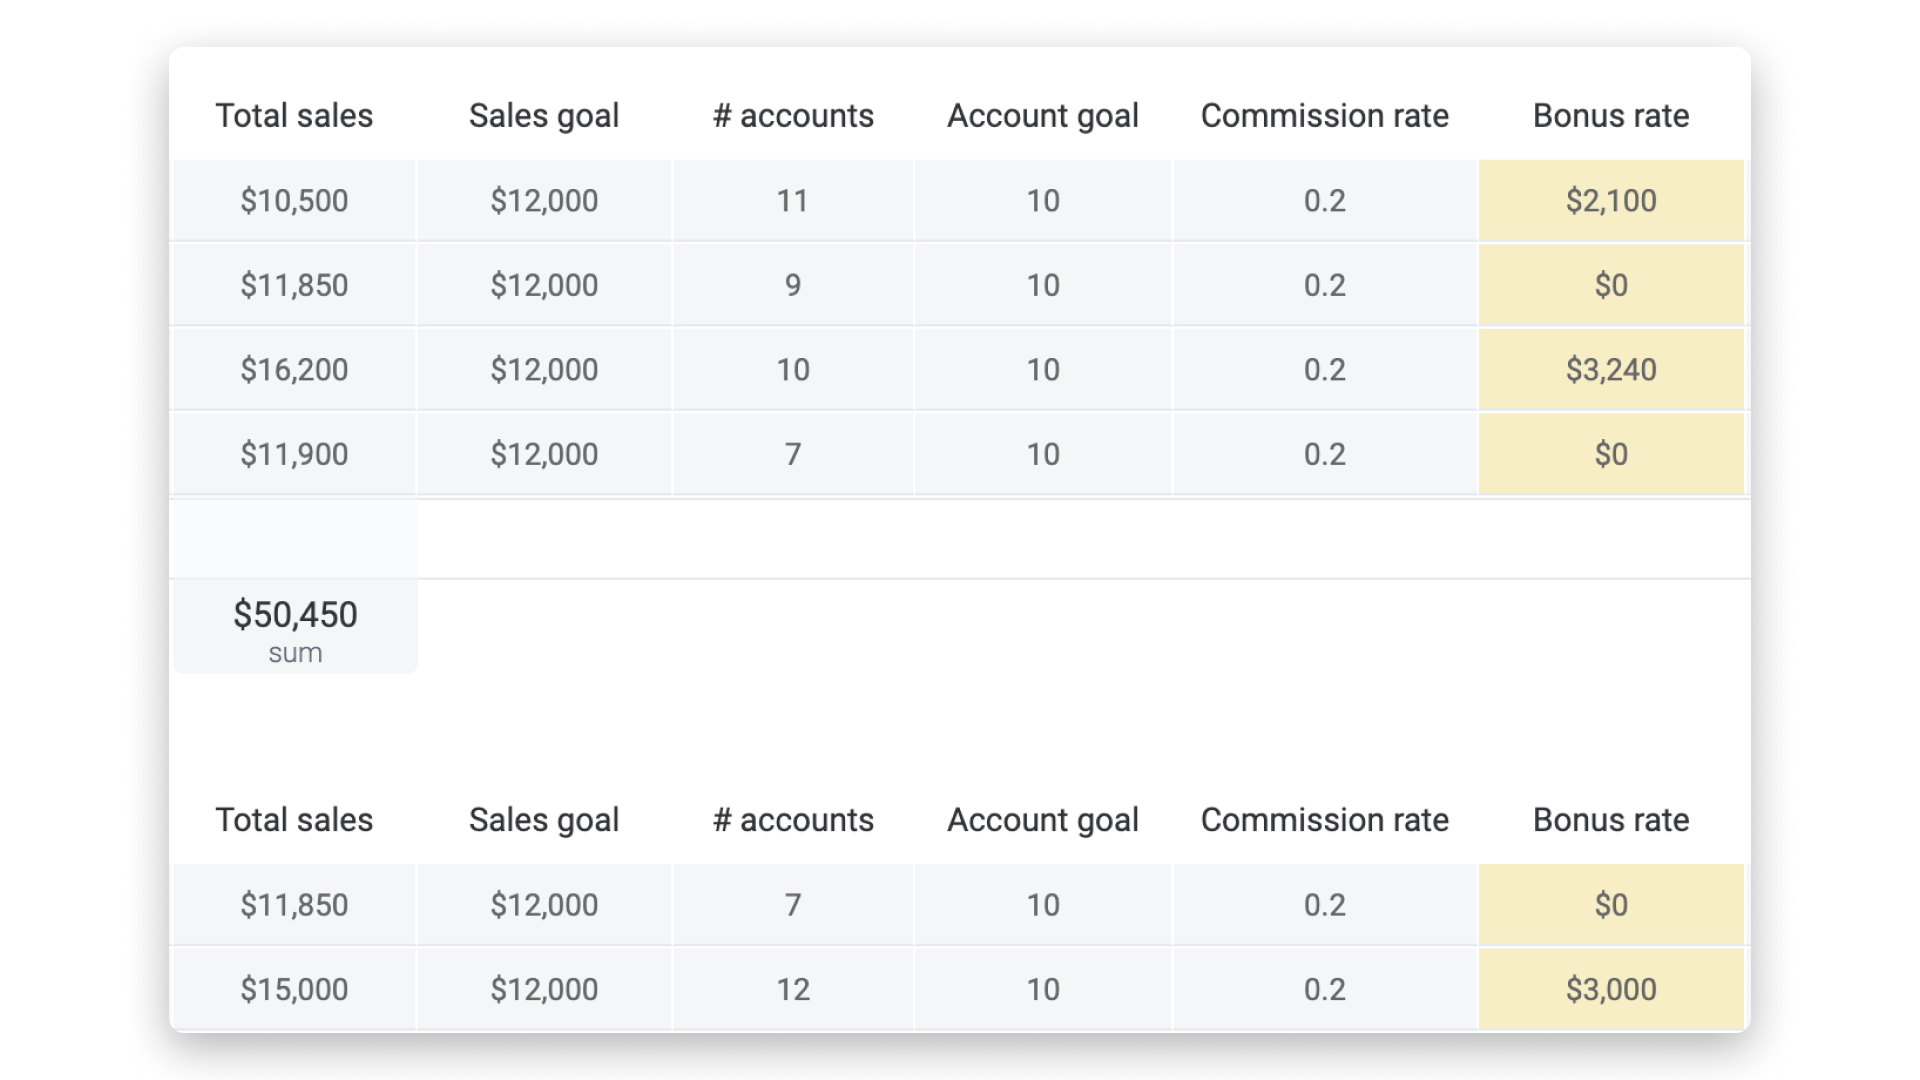Select the # accounts header in top table
1920x1080 pixels.
793,116
